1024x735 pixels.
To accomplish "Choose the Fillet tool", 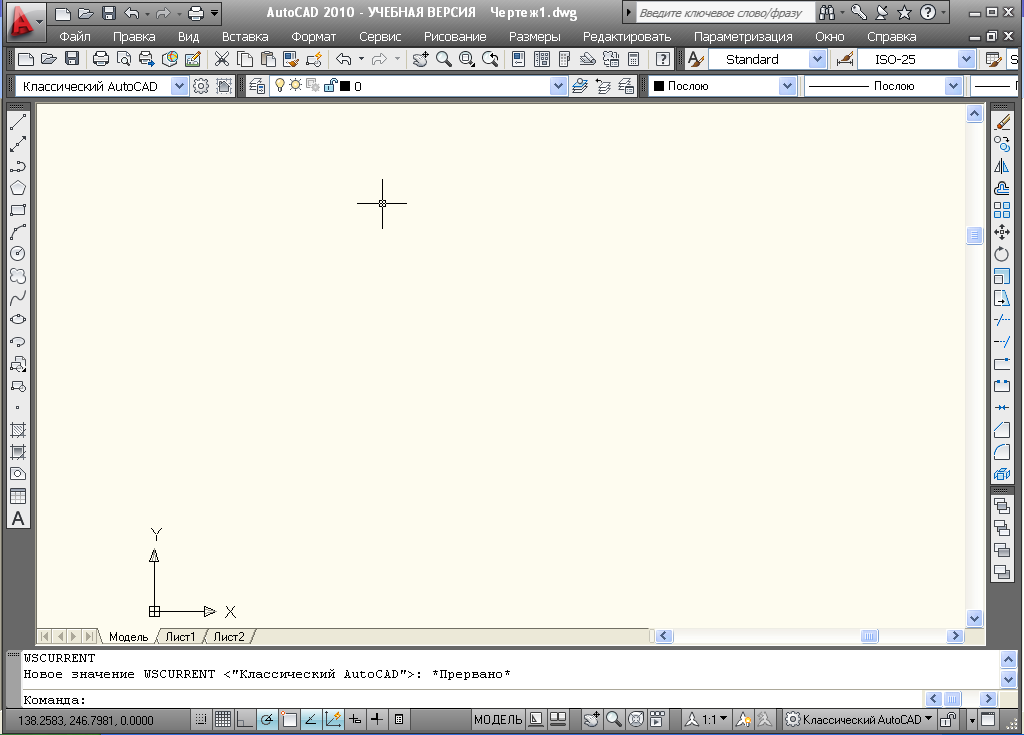I will (x=1002, y=452).
